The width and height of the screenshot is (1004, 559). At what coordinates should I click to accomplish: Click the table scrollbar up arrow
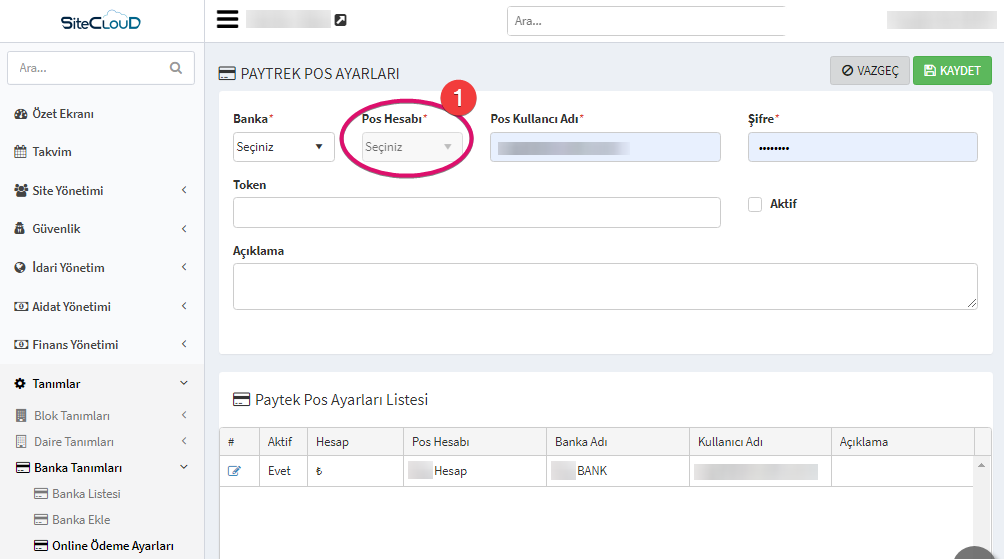(x=982, y=465)
